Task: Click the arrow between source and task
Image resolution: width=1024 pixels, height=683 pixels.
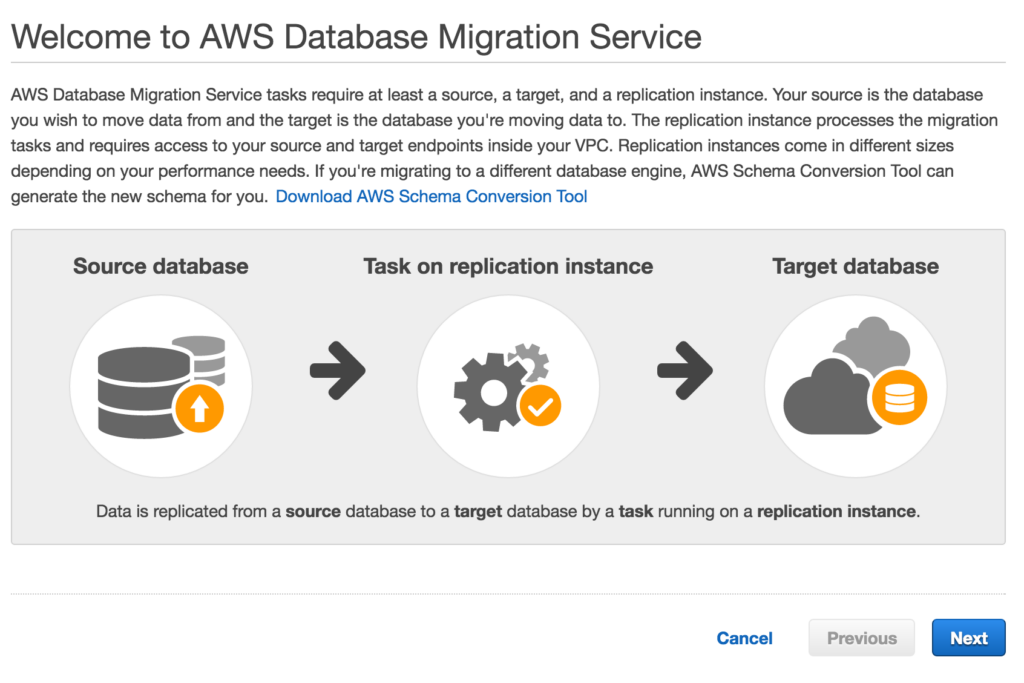Action: pyautogui.click(x=337, y=370)
